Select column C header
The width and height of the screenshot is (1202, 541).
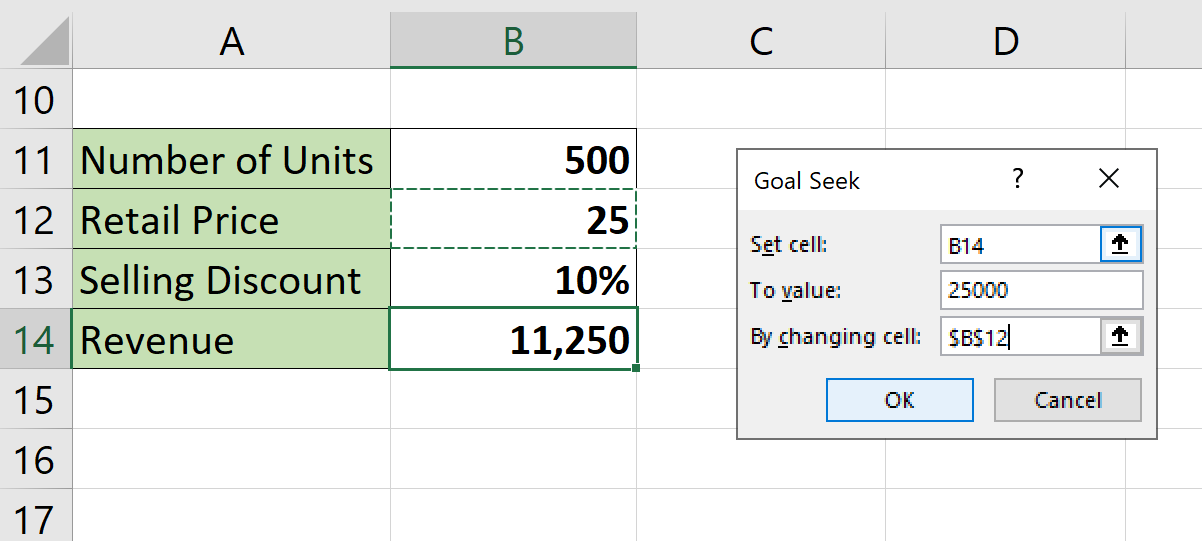pyautogui.click(x=760, y=41)
